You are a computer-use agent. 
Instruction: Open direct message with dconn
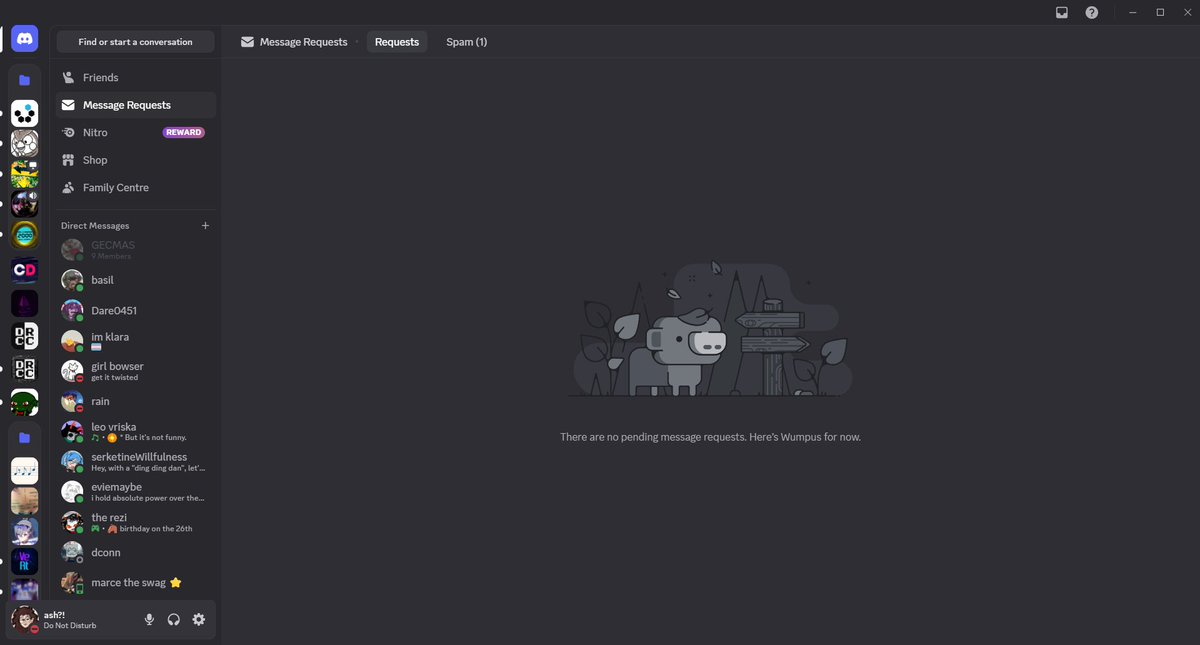coord(136,552)
